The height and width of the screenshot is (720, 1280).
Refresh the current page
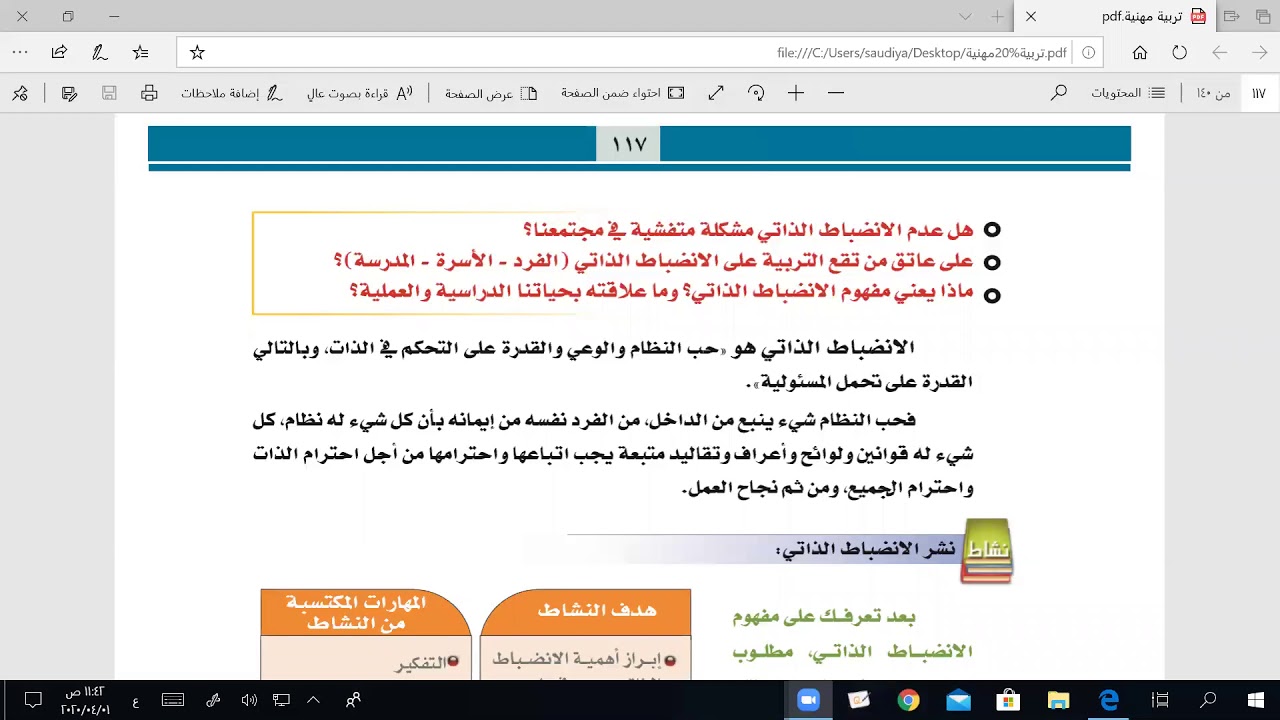(x=1180, y=52)
